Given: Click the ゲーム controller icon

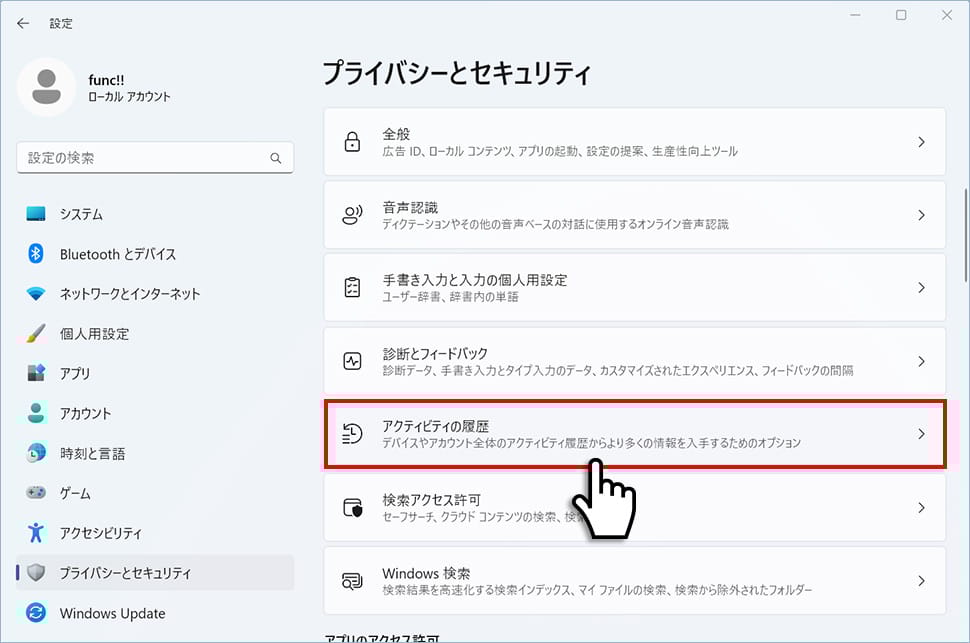Looking at the screenshot, I should point(36,493).
